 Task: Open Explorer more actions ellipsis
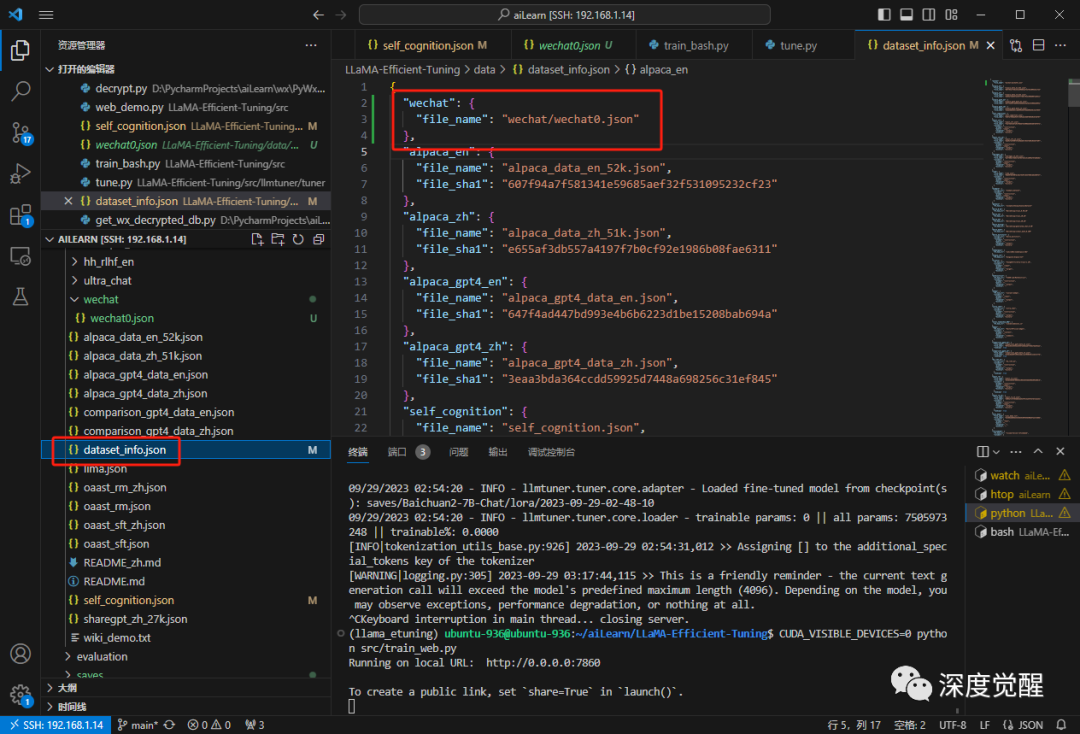[x=311, y=45]
